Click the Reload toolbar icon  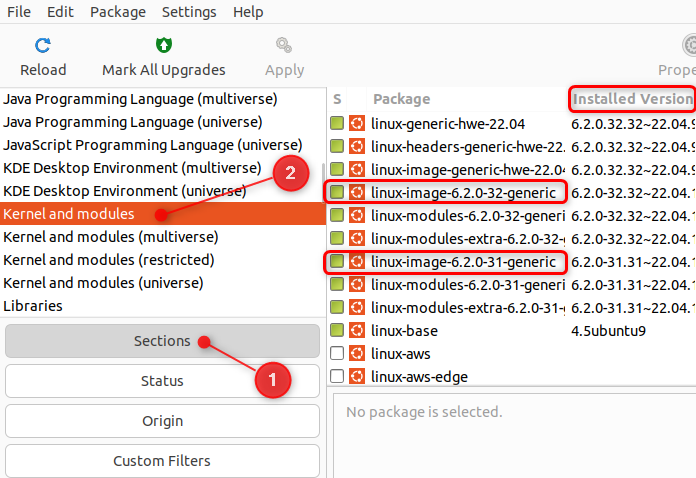point(43,45)
